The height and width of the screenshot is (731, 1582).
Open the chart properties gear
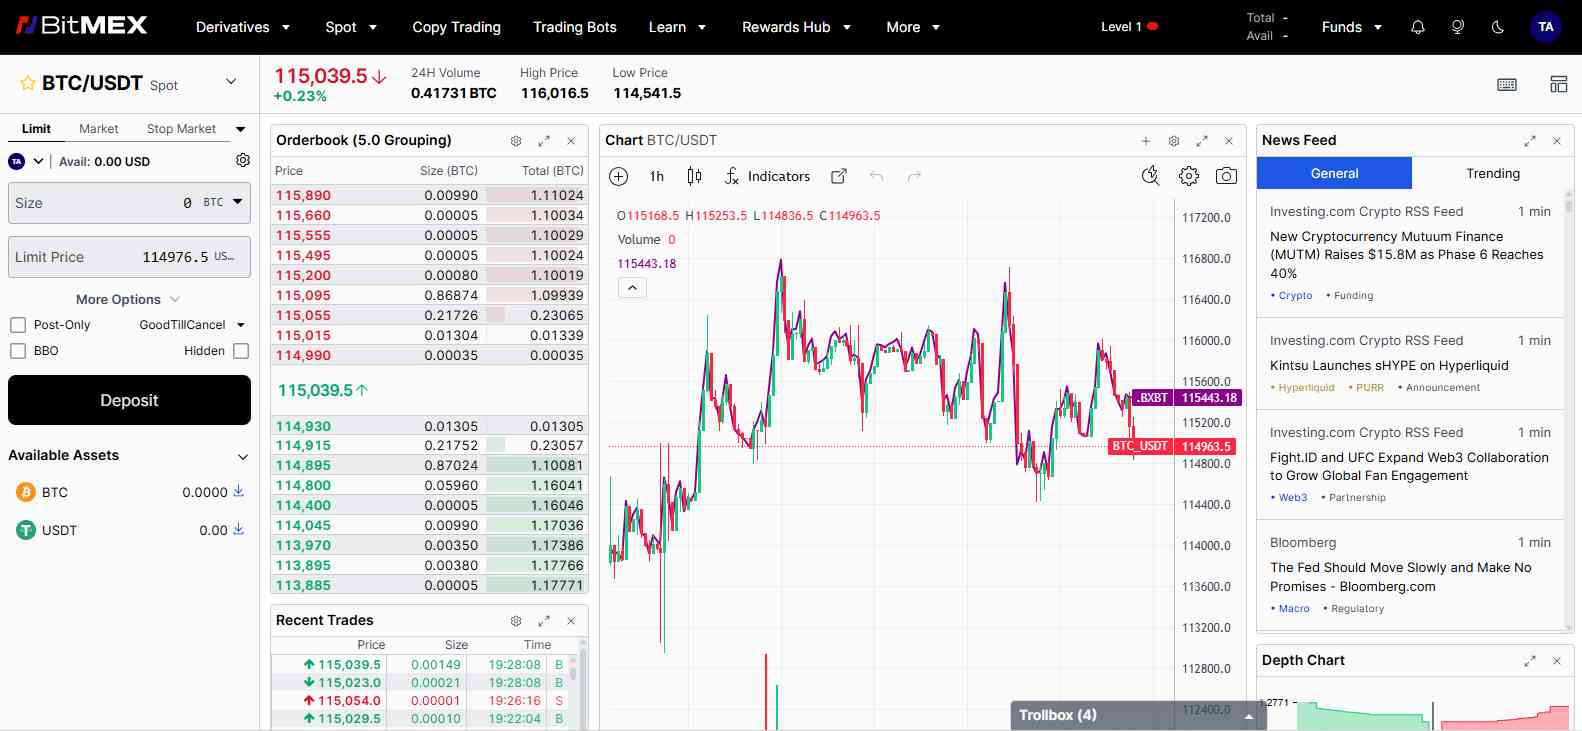(1189, 176)
